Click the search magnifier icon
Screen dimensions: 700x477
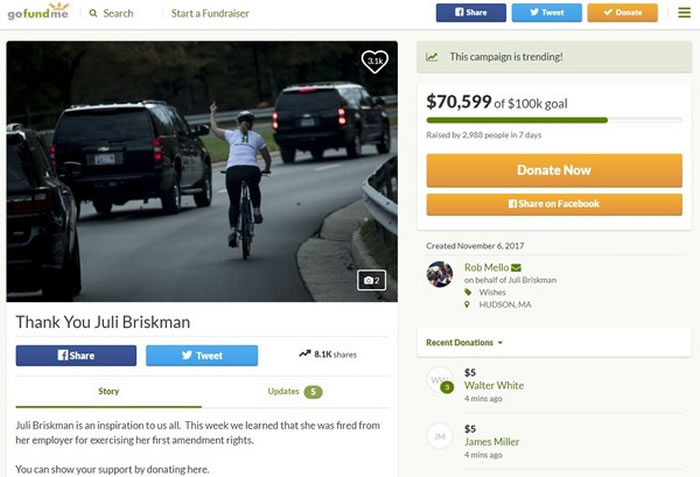tap(93, 13)
